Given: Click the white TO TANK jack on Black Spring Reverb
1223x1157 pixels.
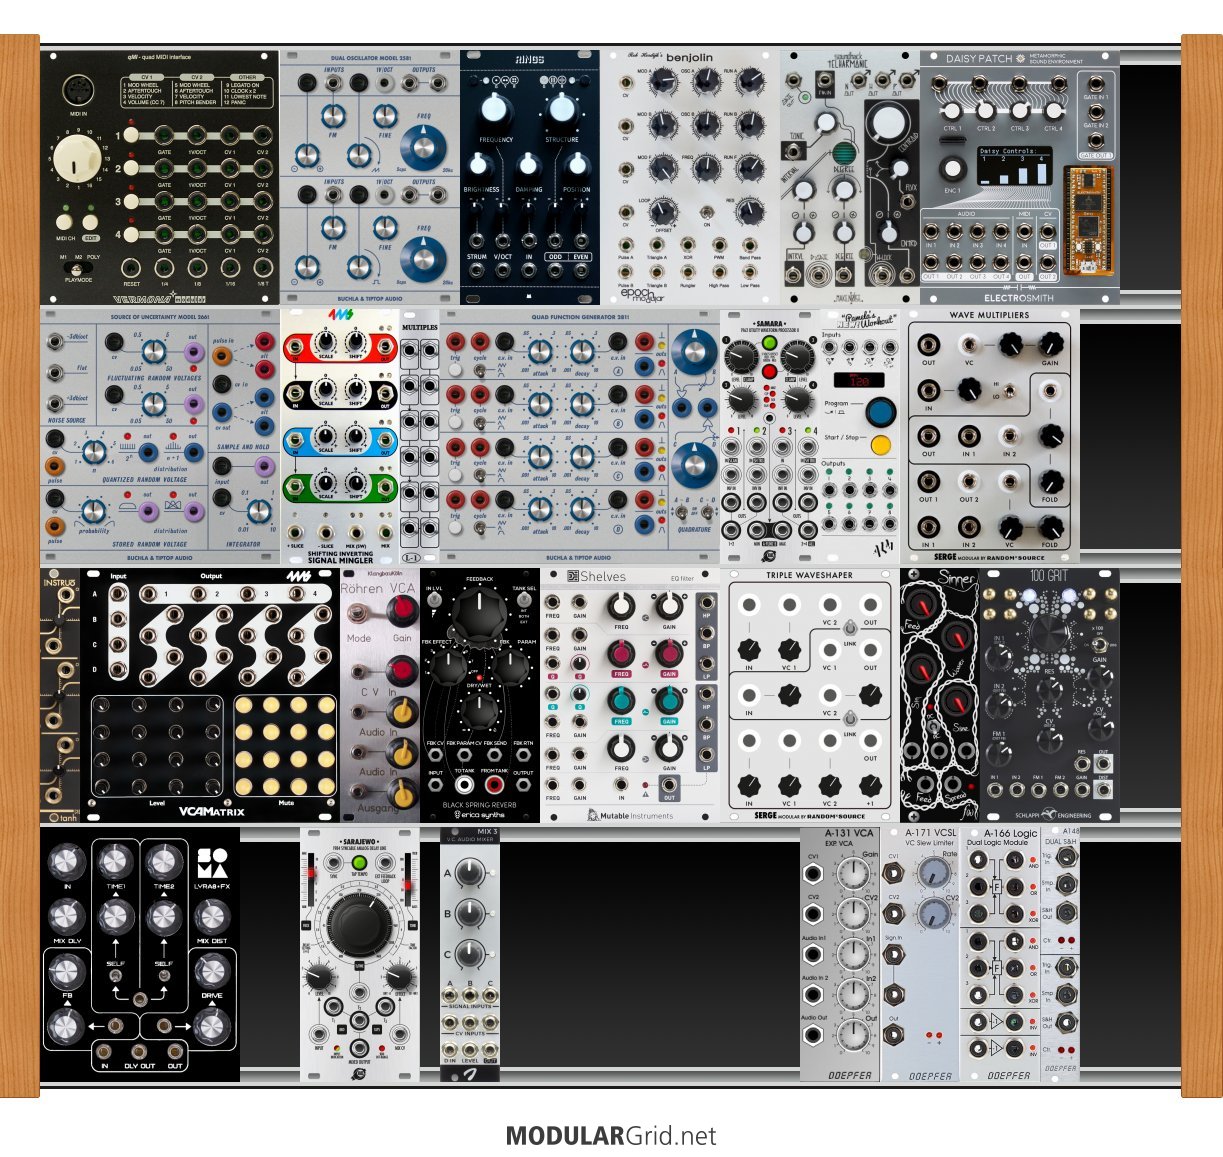Looking at the screenshot, I should pyautogui.click(x=464, y=786).
